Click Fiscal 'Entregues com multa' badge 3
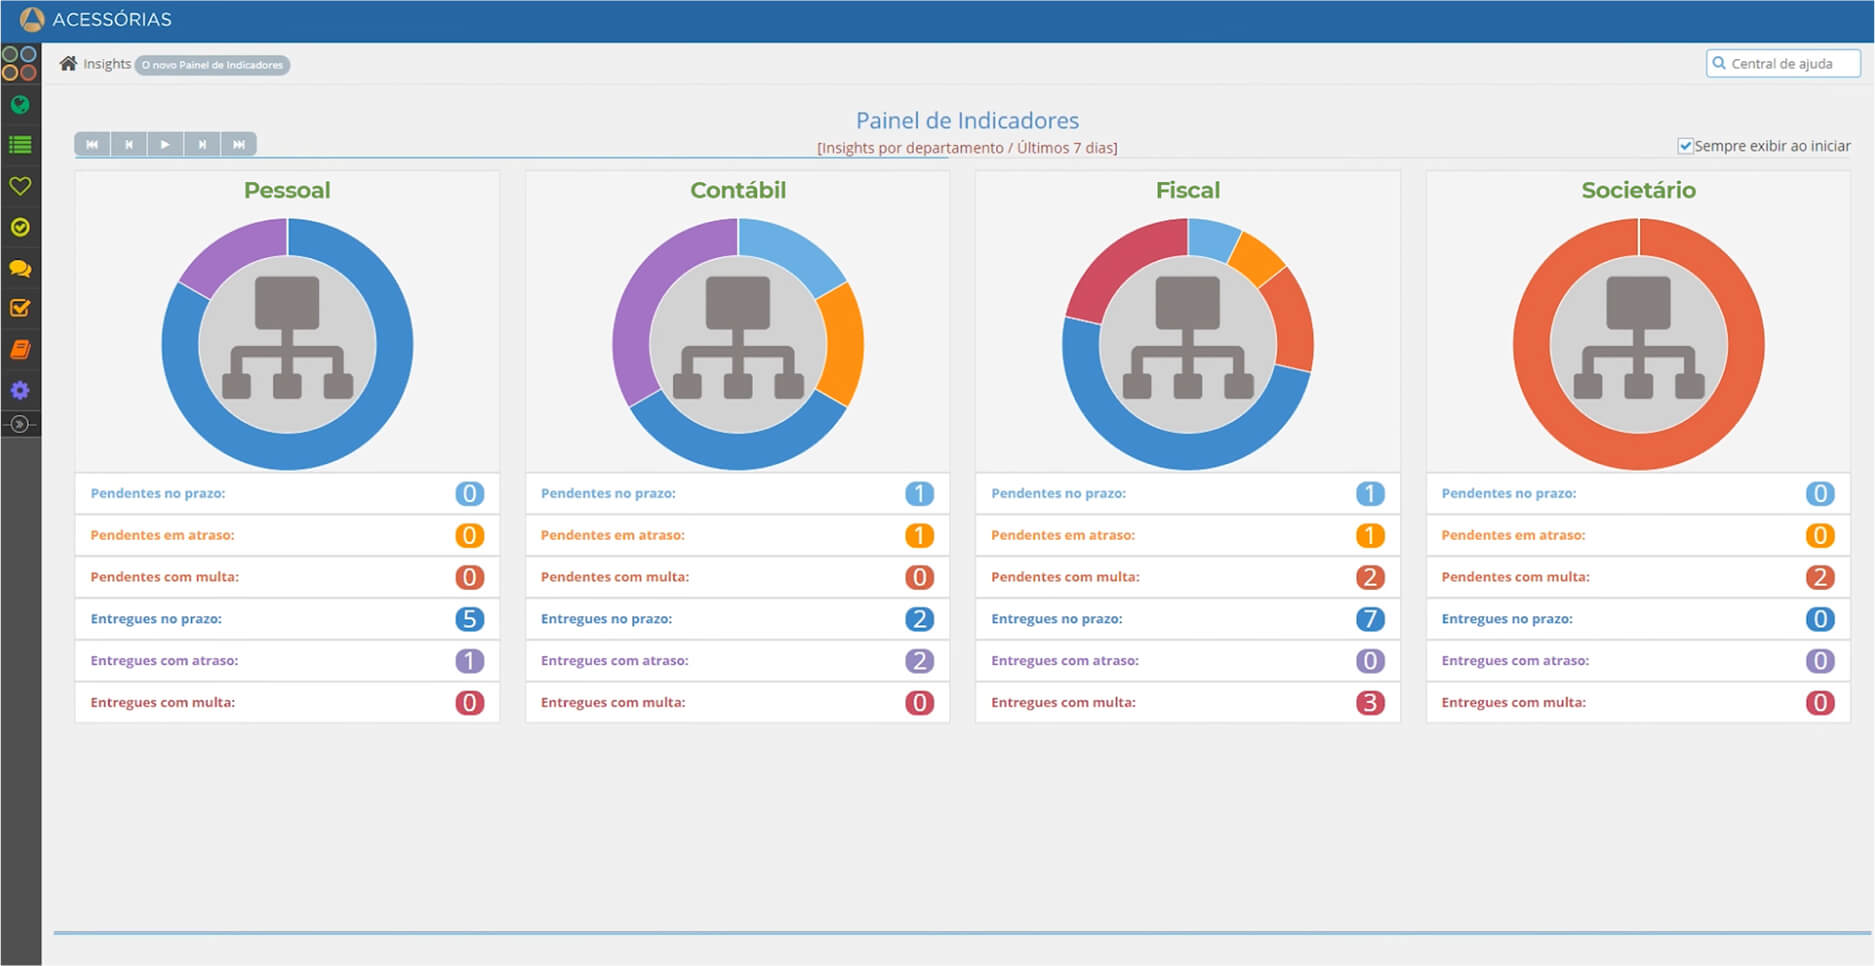This screenshot has width=1875, height=966. 1370,703
